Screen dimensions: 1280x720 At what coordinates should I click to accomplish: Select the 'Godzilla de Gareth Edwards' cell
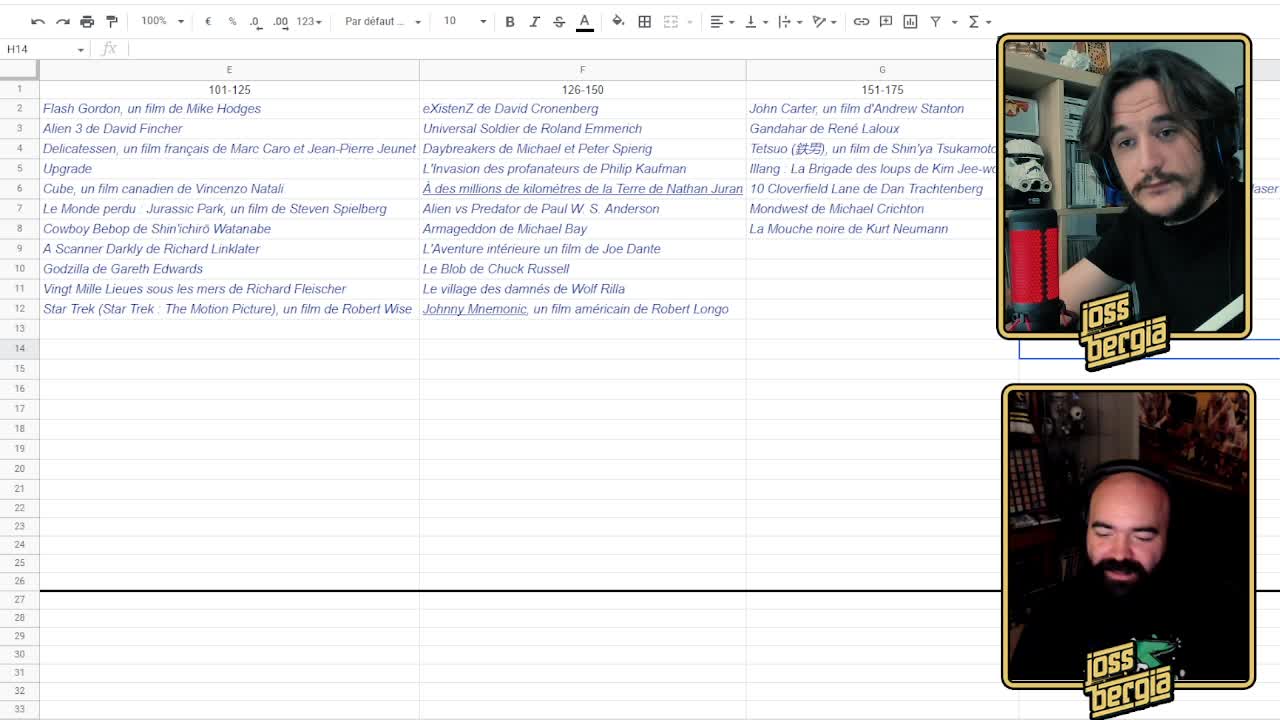pyautogui.click(x=229, y=269)
